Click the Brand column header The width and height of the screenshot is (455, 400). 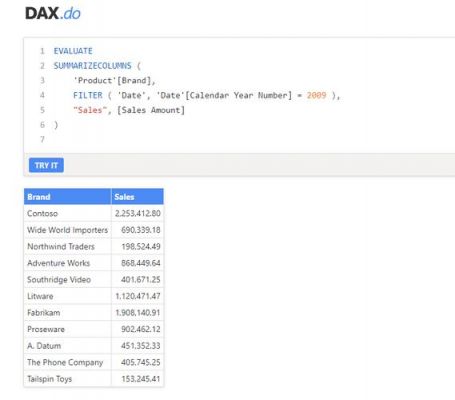pyautogui.click(x=67, y=197)
